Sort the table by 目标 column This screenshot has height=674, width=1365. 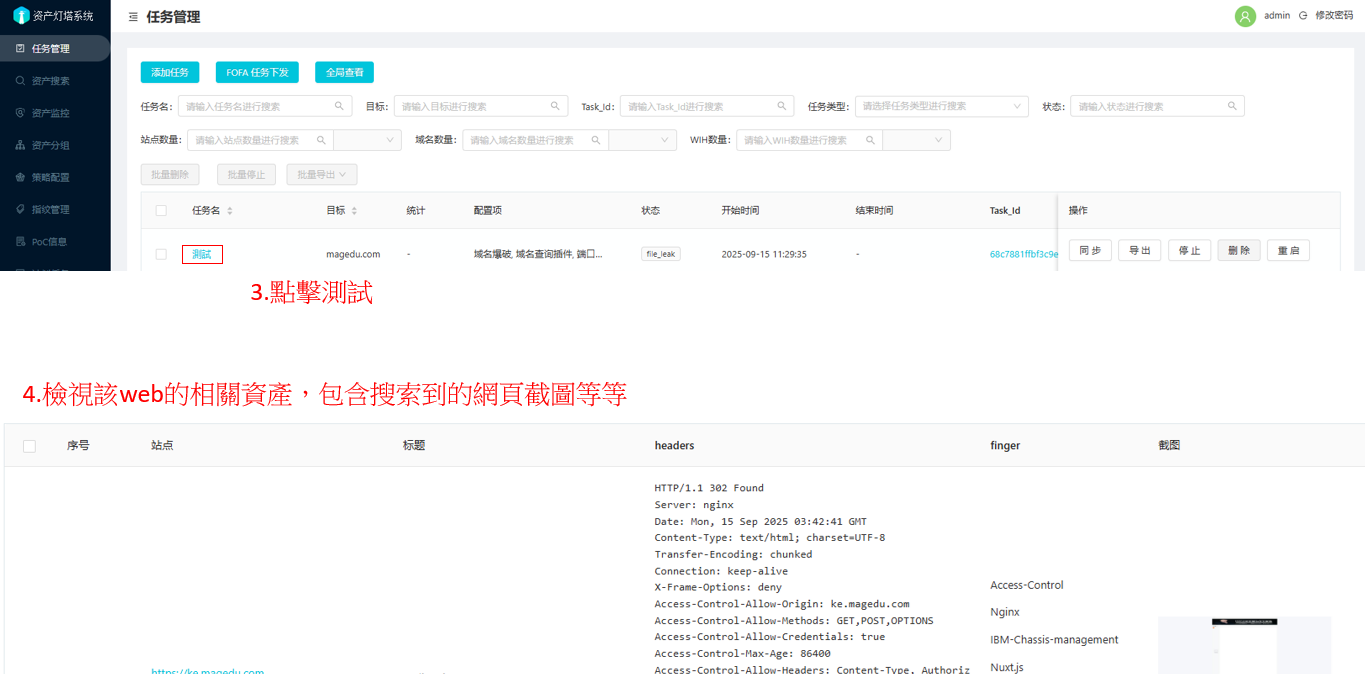[354, 211]
